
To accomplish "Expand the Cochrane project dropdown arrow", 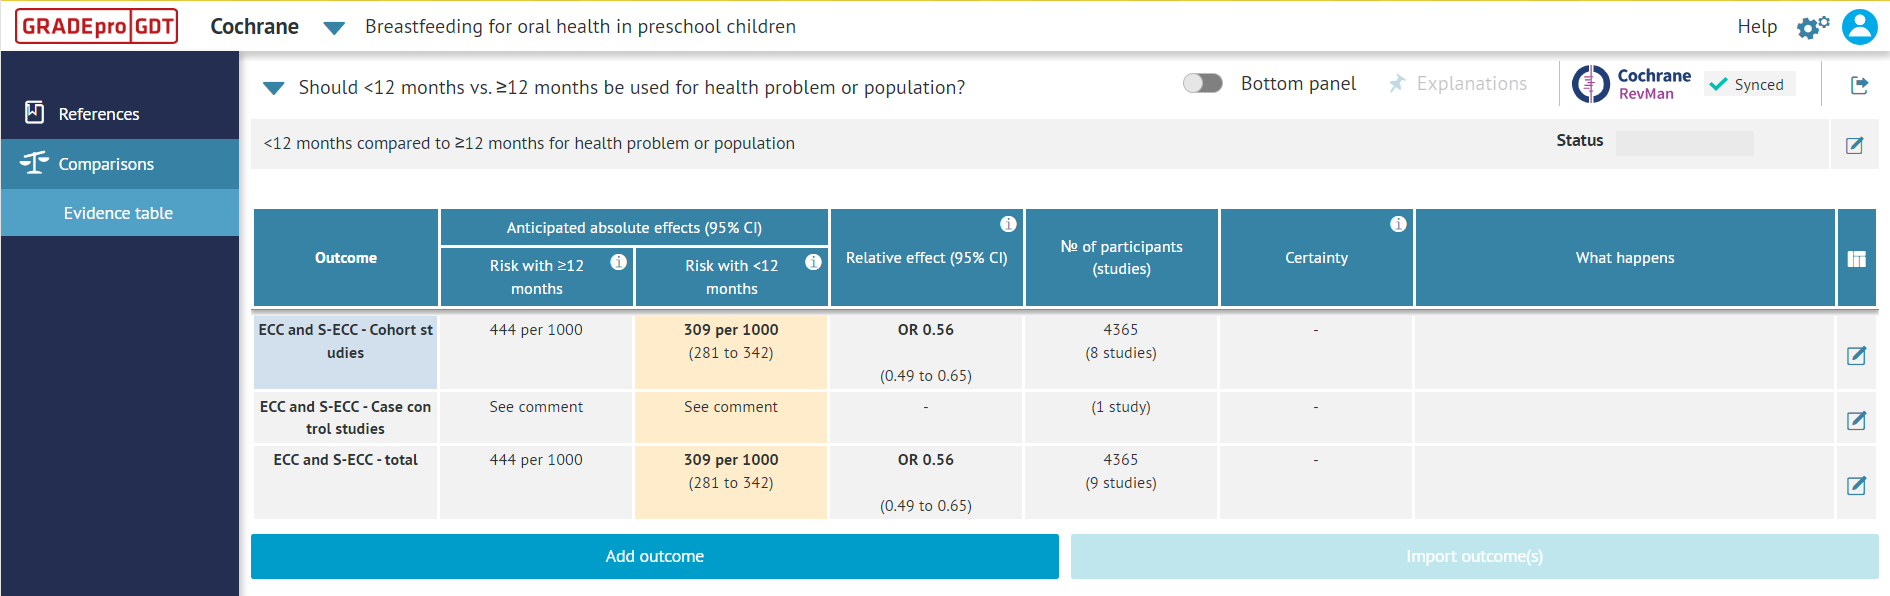I will coord(334,28).
